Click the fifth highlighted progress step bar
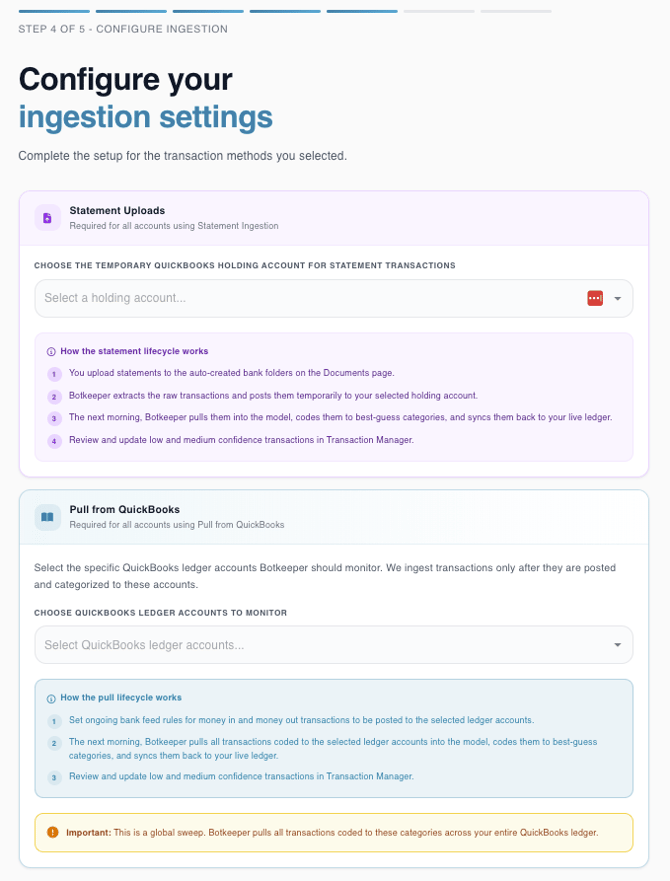 [362, 11]
